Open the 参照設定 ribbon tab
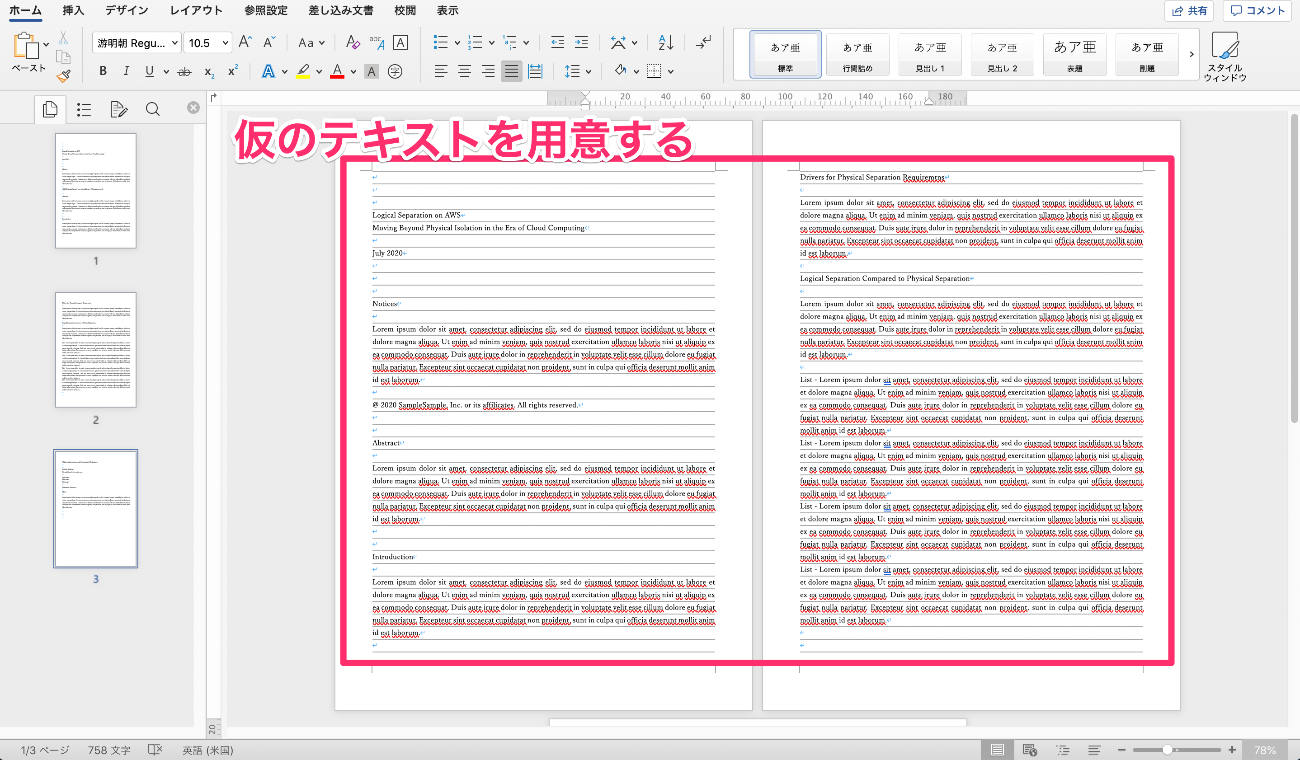The width and height of the screenshot is (1300, 760). (265, 10)
